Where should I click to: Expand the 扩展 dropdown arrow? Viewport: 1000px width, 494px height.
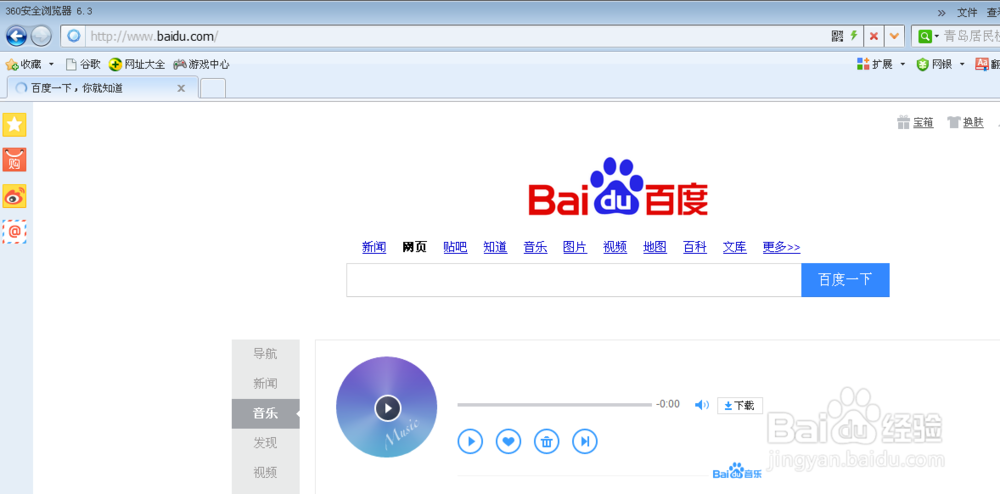tap(902, 64)
